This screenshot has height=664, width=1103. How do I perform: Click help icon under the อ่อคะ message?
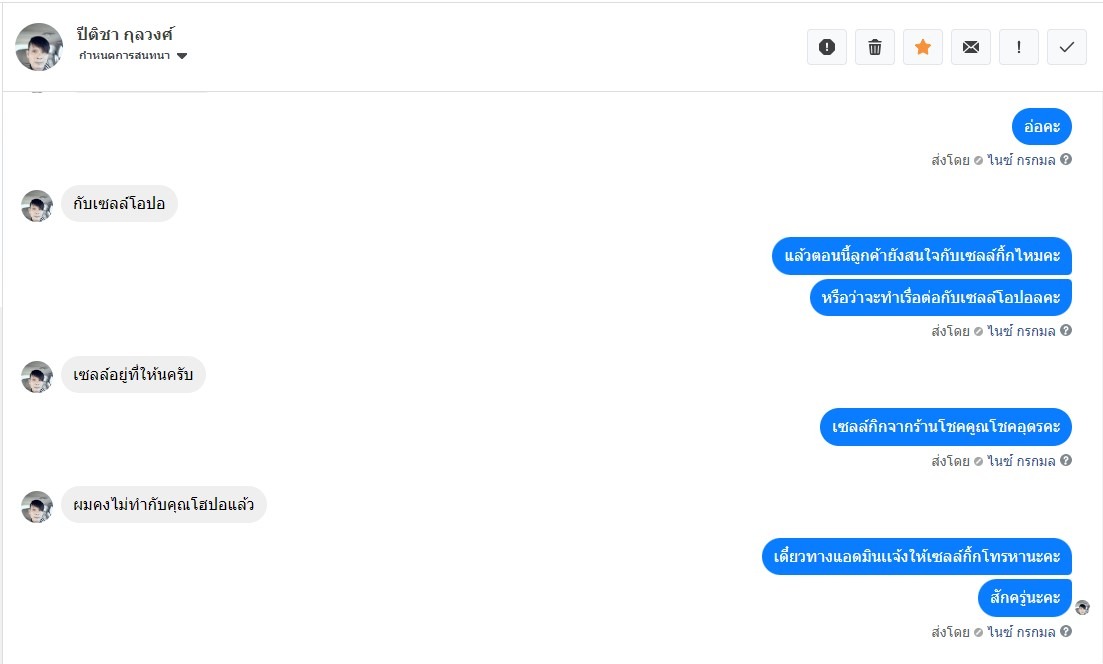1066,159
